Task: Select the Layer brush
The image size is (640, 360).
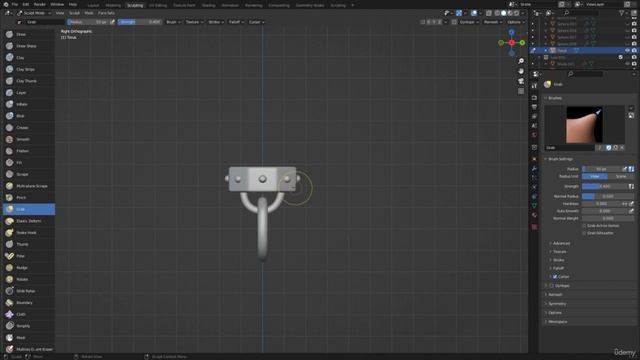Action: pos(29,93)
